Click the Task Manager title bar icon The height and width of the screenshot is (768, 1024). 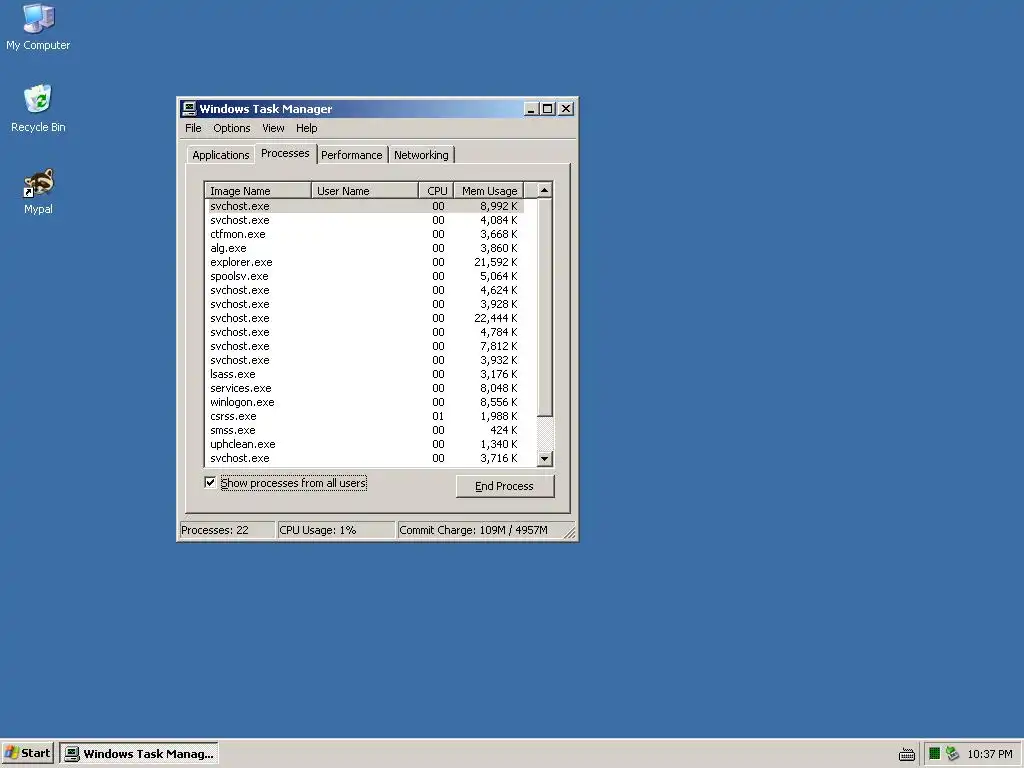(189, 108)
